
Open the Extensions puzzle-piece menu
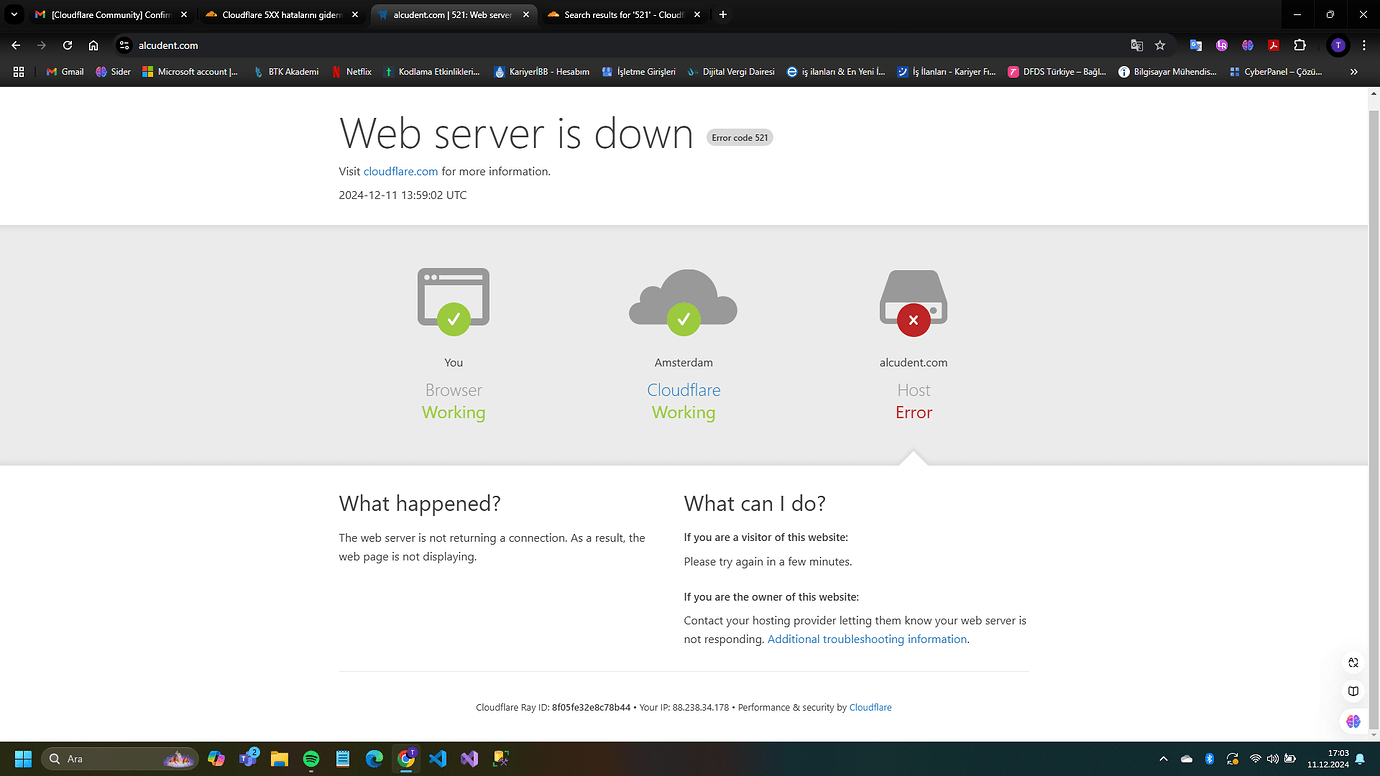click(1300, 45)
